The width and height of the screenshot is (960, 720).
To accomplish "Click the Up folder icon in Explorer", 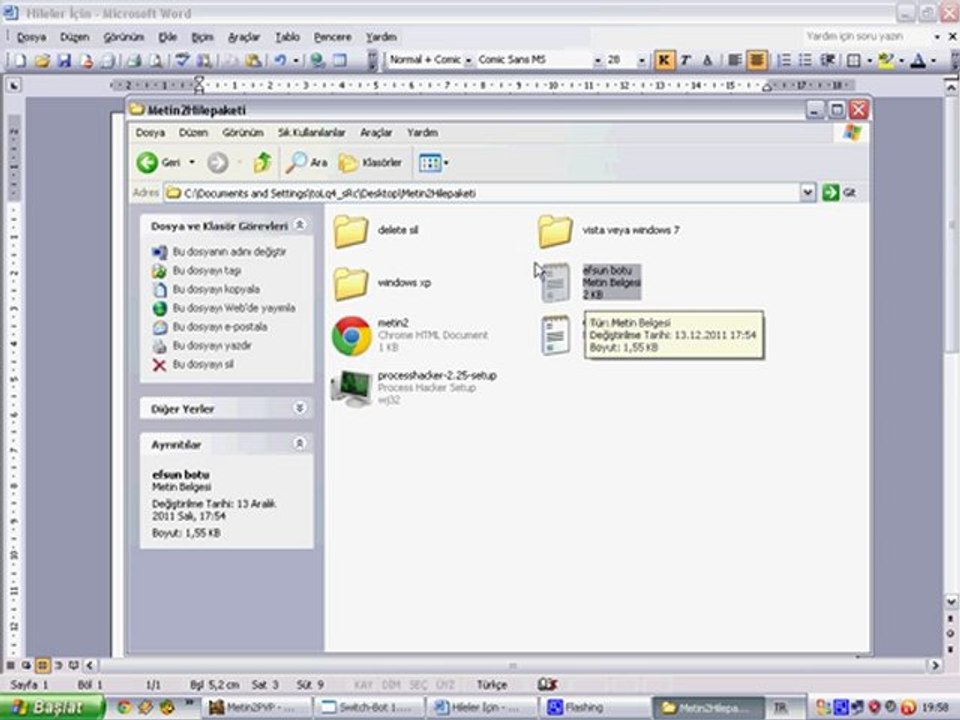I will tap(262, 162).
